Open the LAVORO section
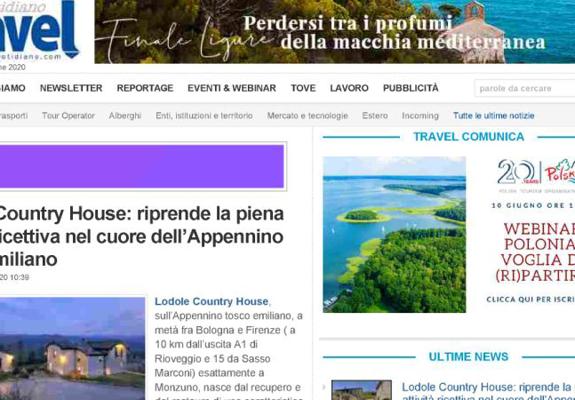 349,88
